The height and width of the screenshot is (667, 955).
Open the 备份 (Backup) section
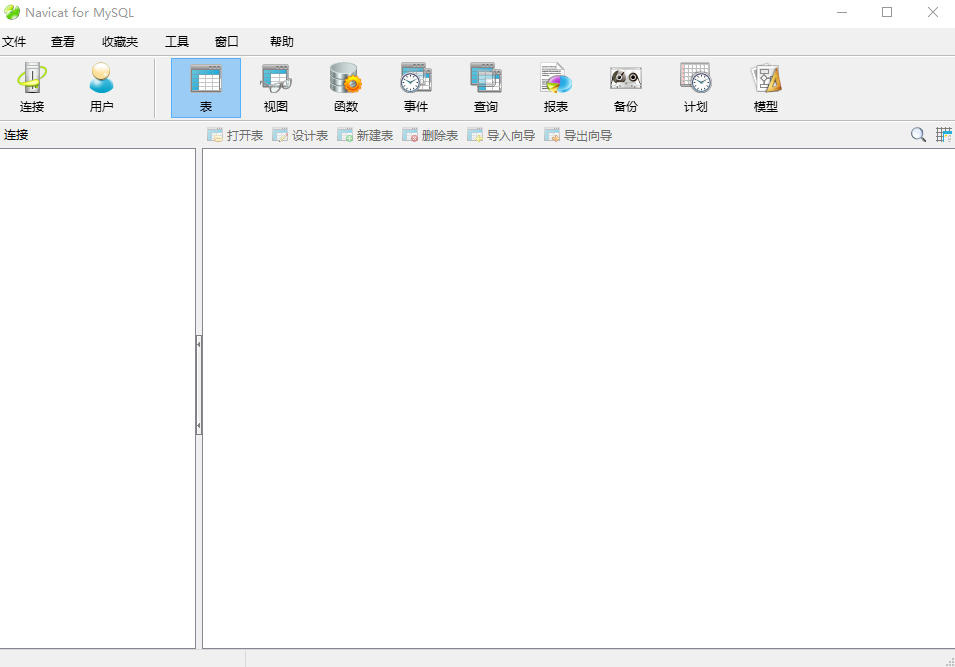pyautogui.click(x=626, y=88)
